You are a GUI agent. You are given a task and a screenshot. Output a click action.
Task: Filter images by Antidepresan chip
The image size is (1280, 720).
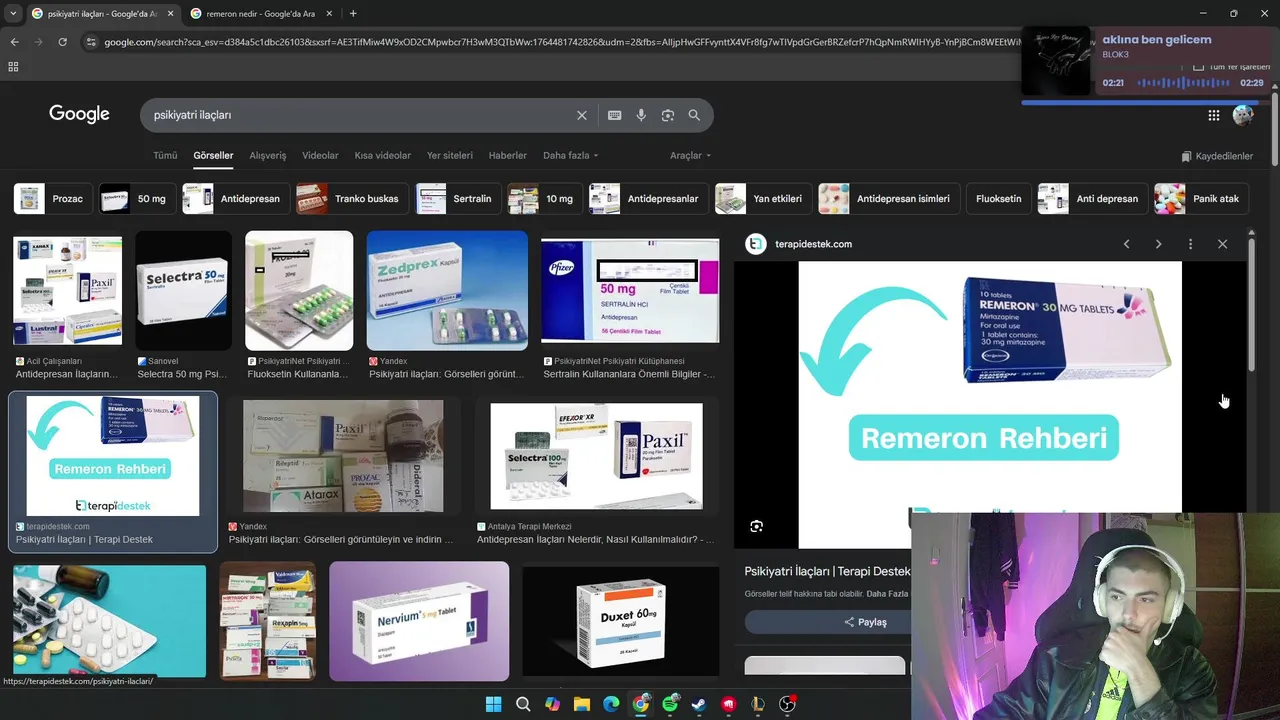pos(236,198)
